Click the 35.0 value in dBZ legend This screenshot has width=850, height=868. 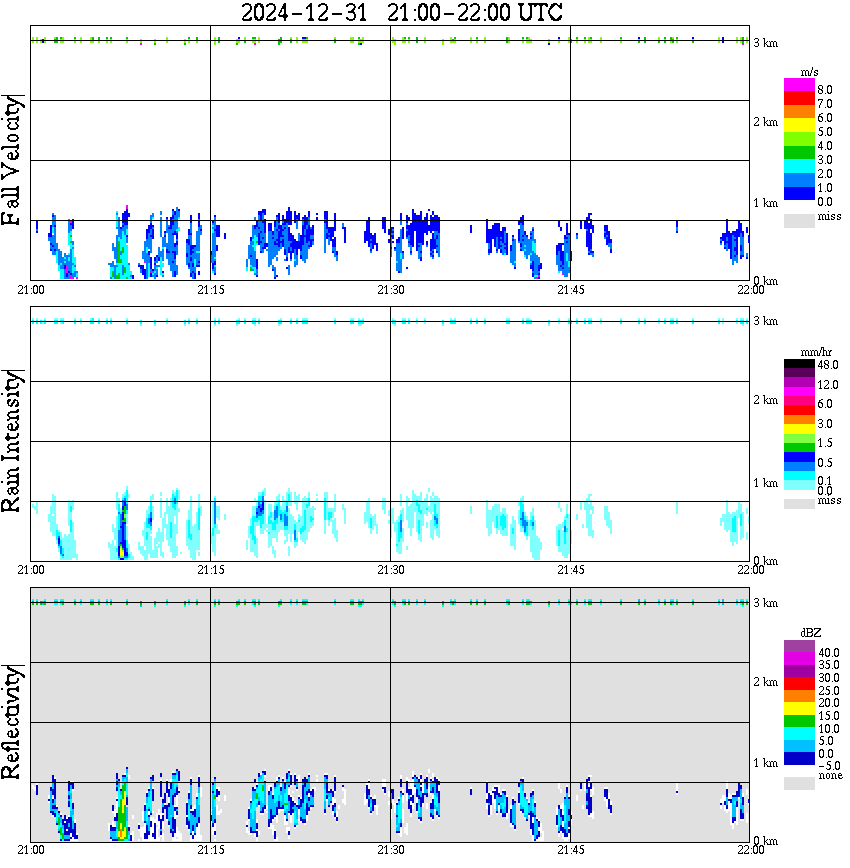(x=829, y=665)
